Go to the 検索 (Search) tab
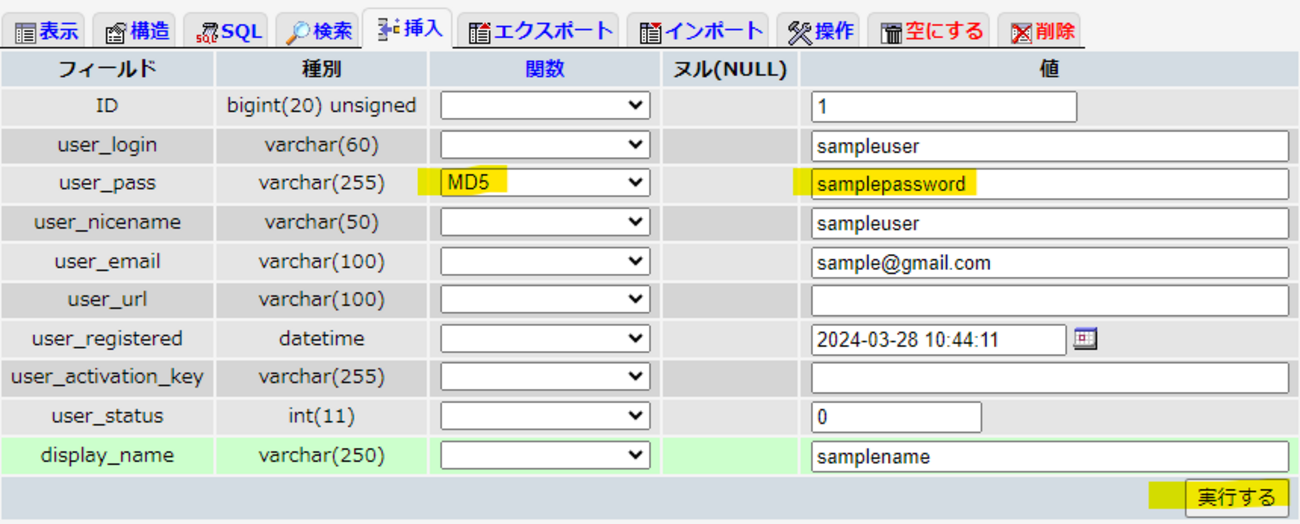 (x=318, y=31)
